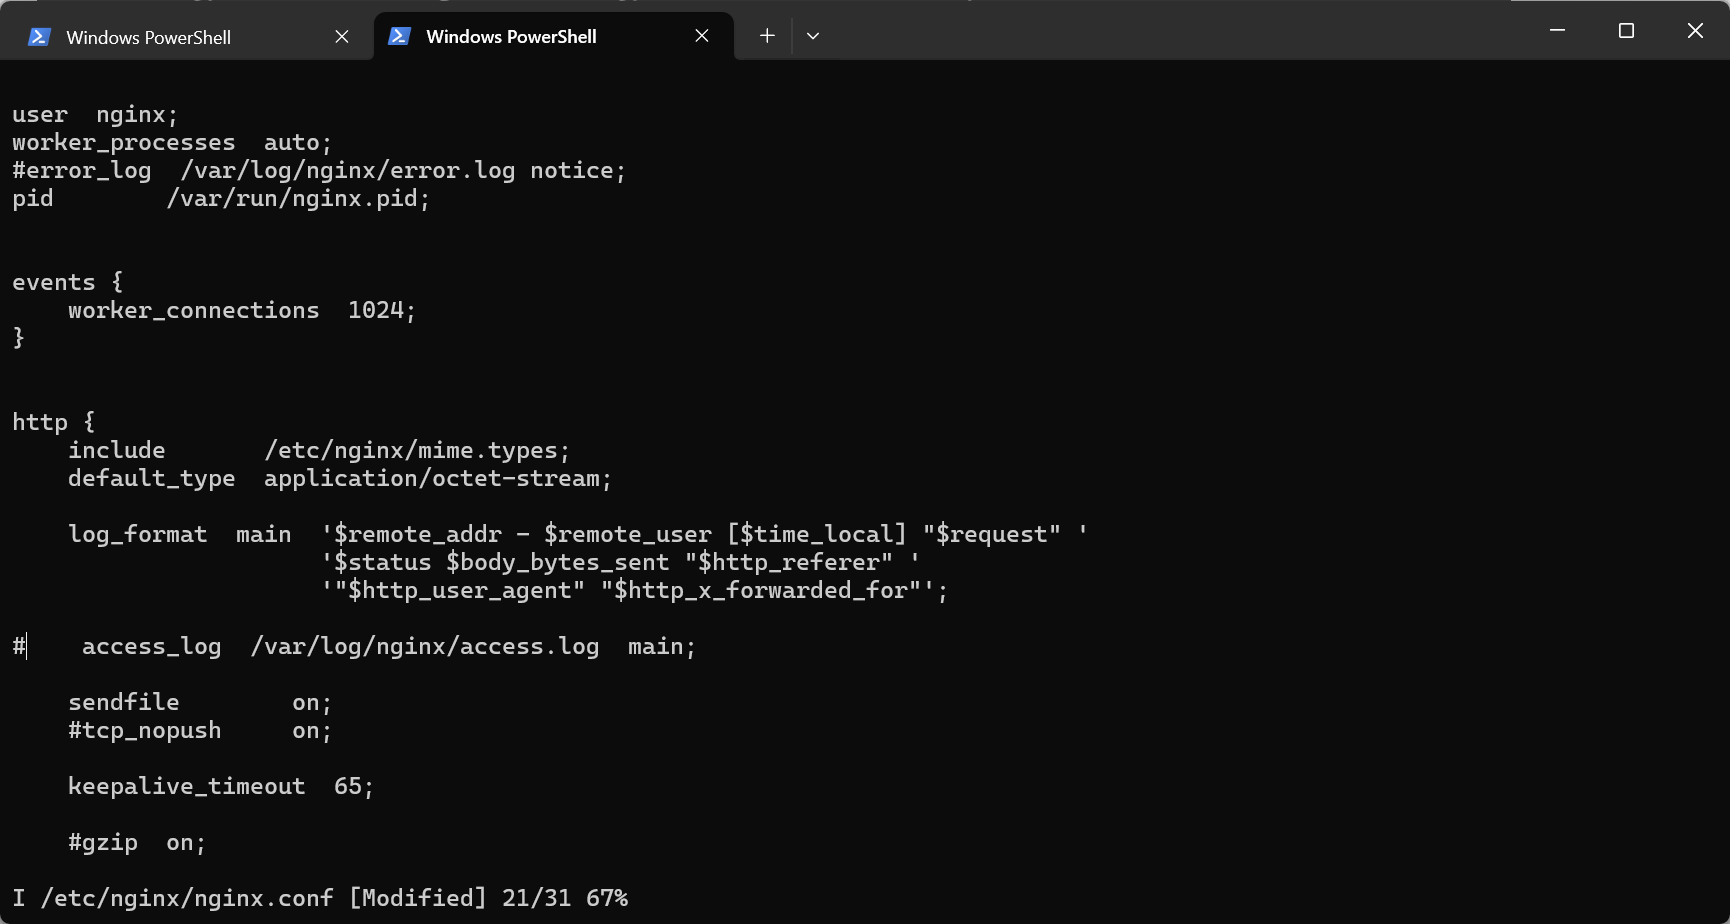The height and width of the screenshot is (924, 1730).
Task: Maximize the terminal window
Action: [x=1625, y=30]
